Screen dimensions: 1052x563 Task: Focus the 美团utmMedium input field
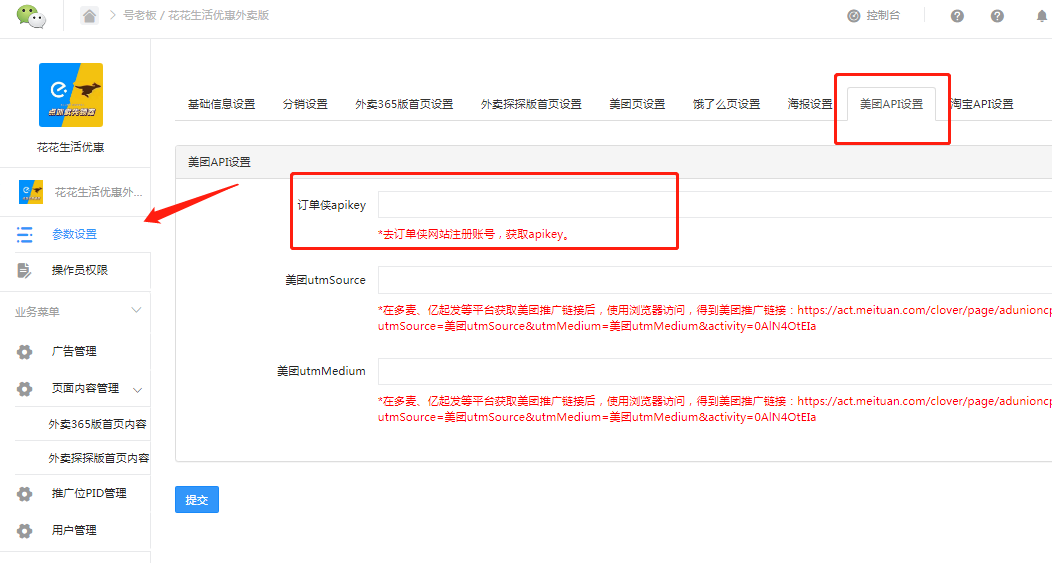(715, 371)
